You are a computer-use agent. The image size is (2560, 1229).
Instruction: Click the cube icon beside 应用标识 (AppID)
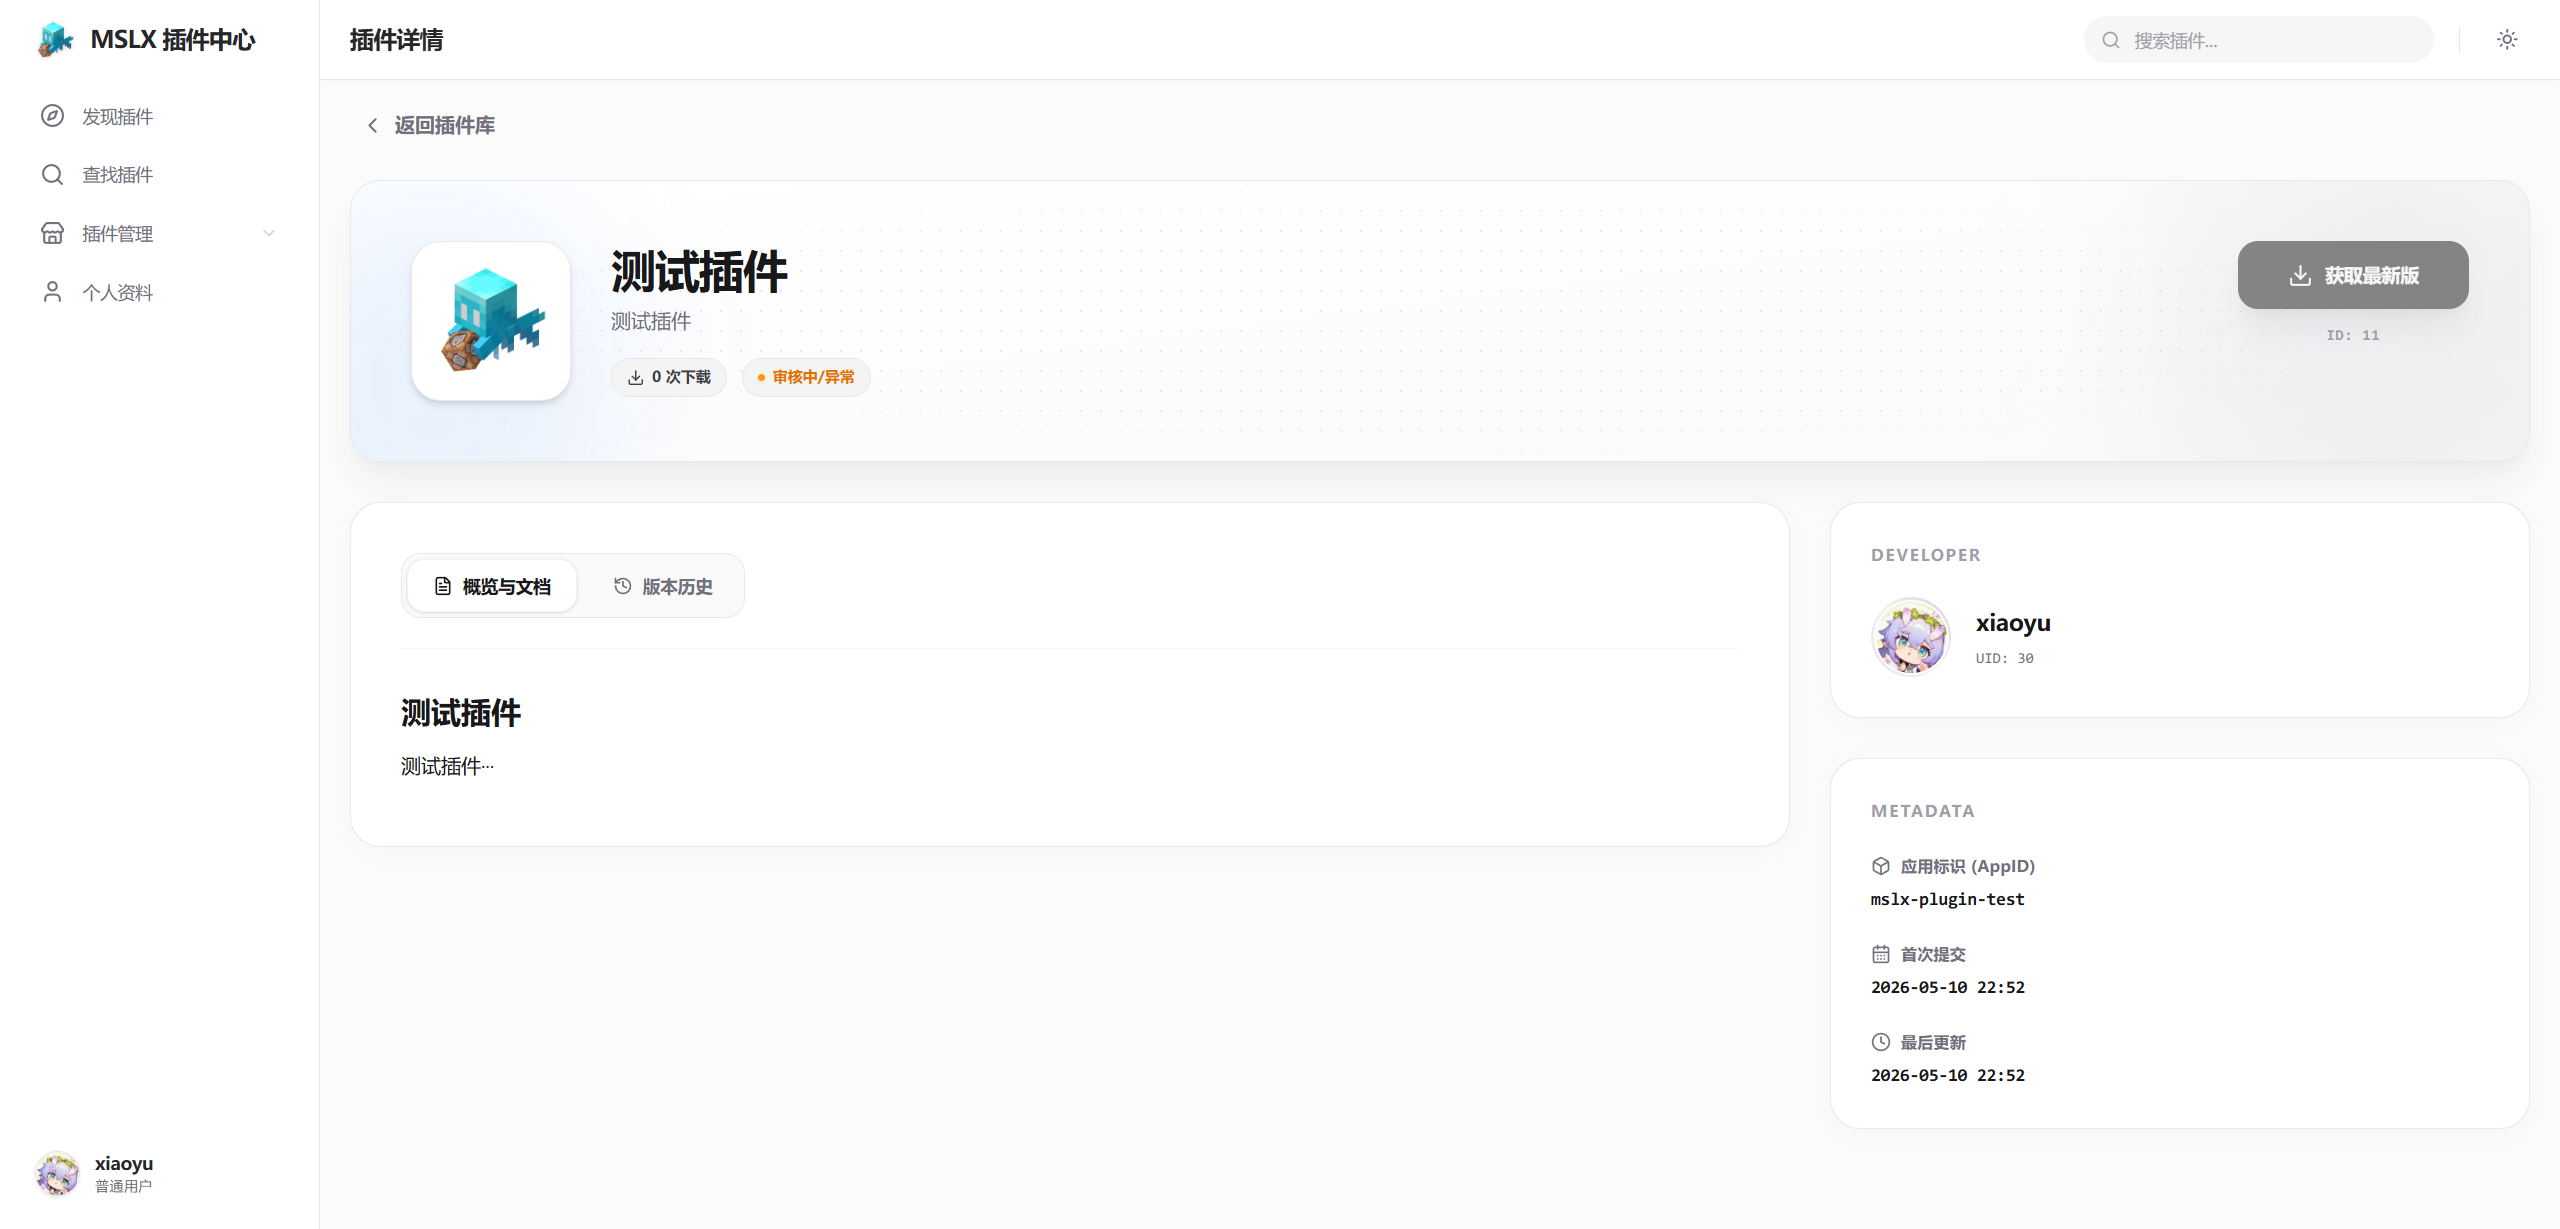[1881, 866]
